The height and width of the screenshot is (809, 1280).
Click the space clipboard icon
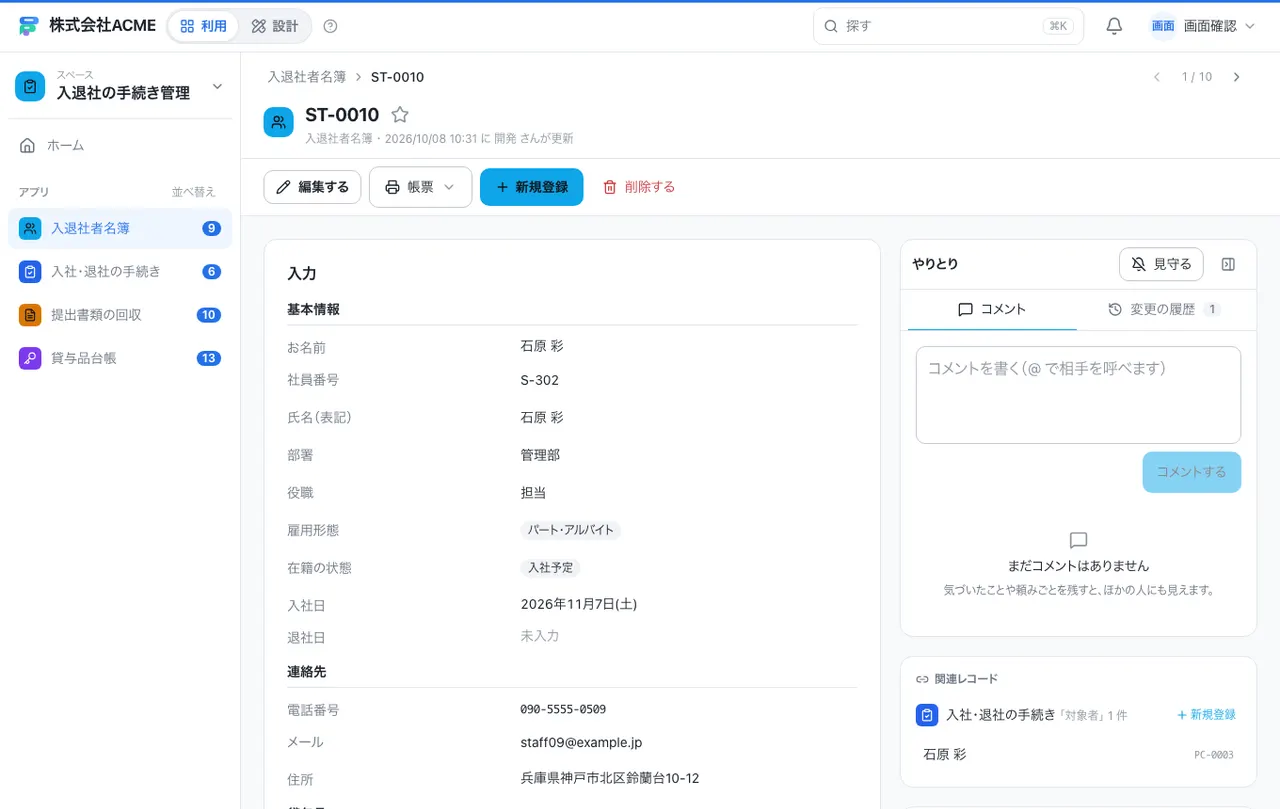[x=30, y=86]
